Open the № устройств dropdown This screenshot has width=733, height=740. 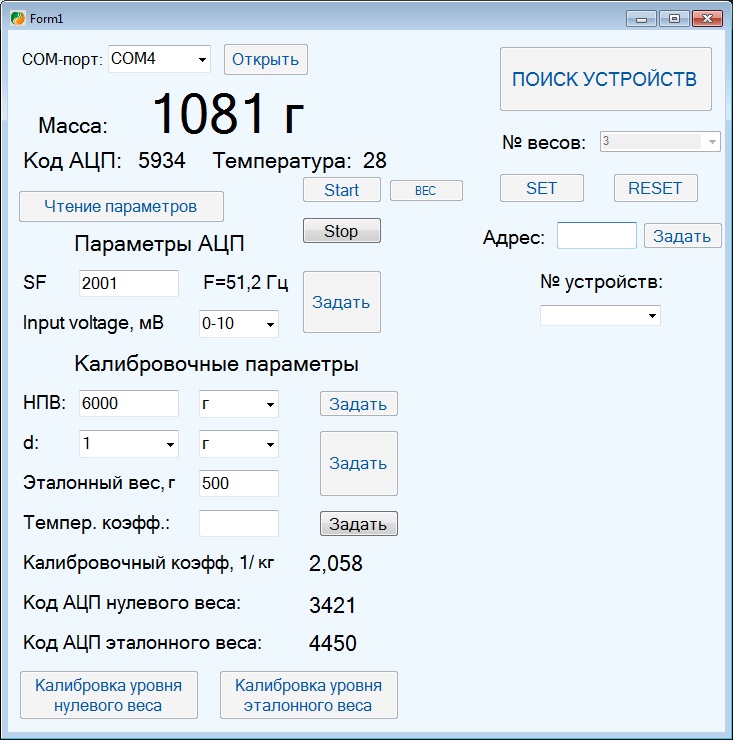(x=600, y=315)
